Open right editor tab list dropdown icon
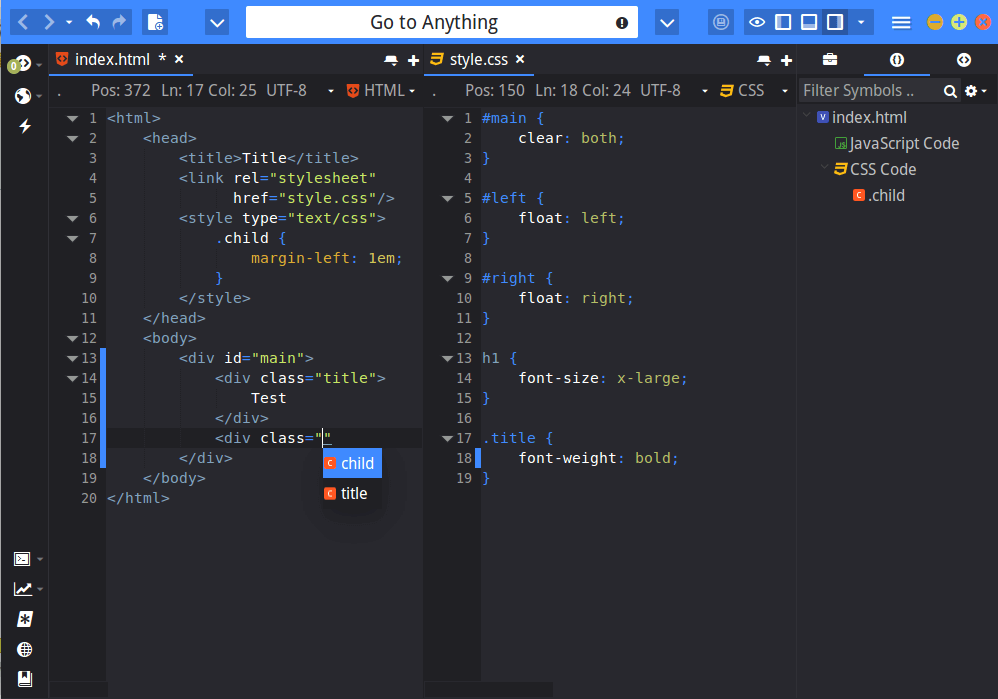 (x=764, y=60)
